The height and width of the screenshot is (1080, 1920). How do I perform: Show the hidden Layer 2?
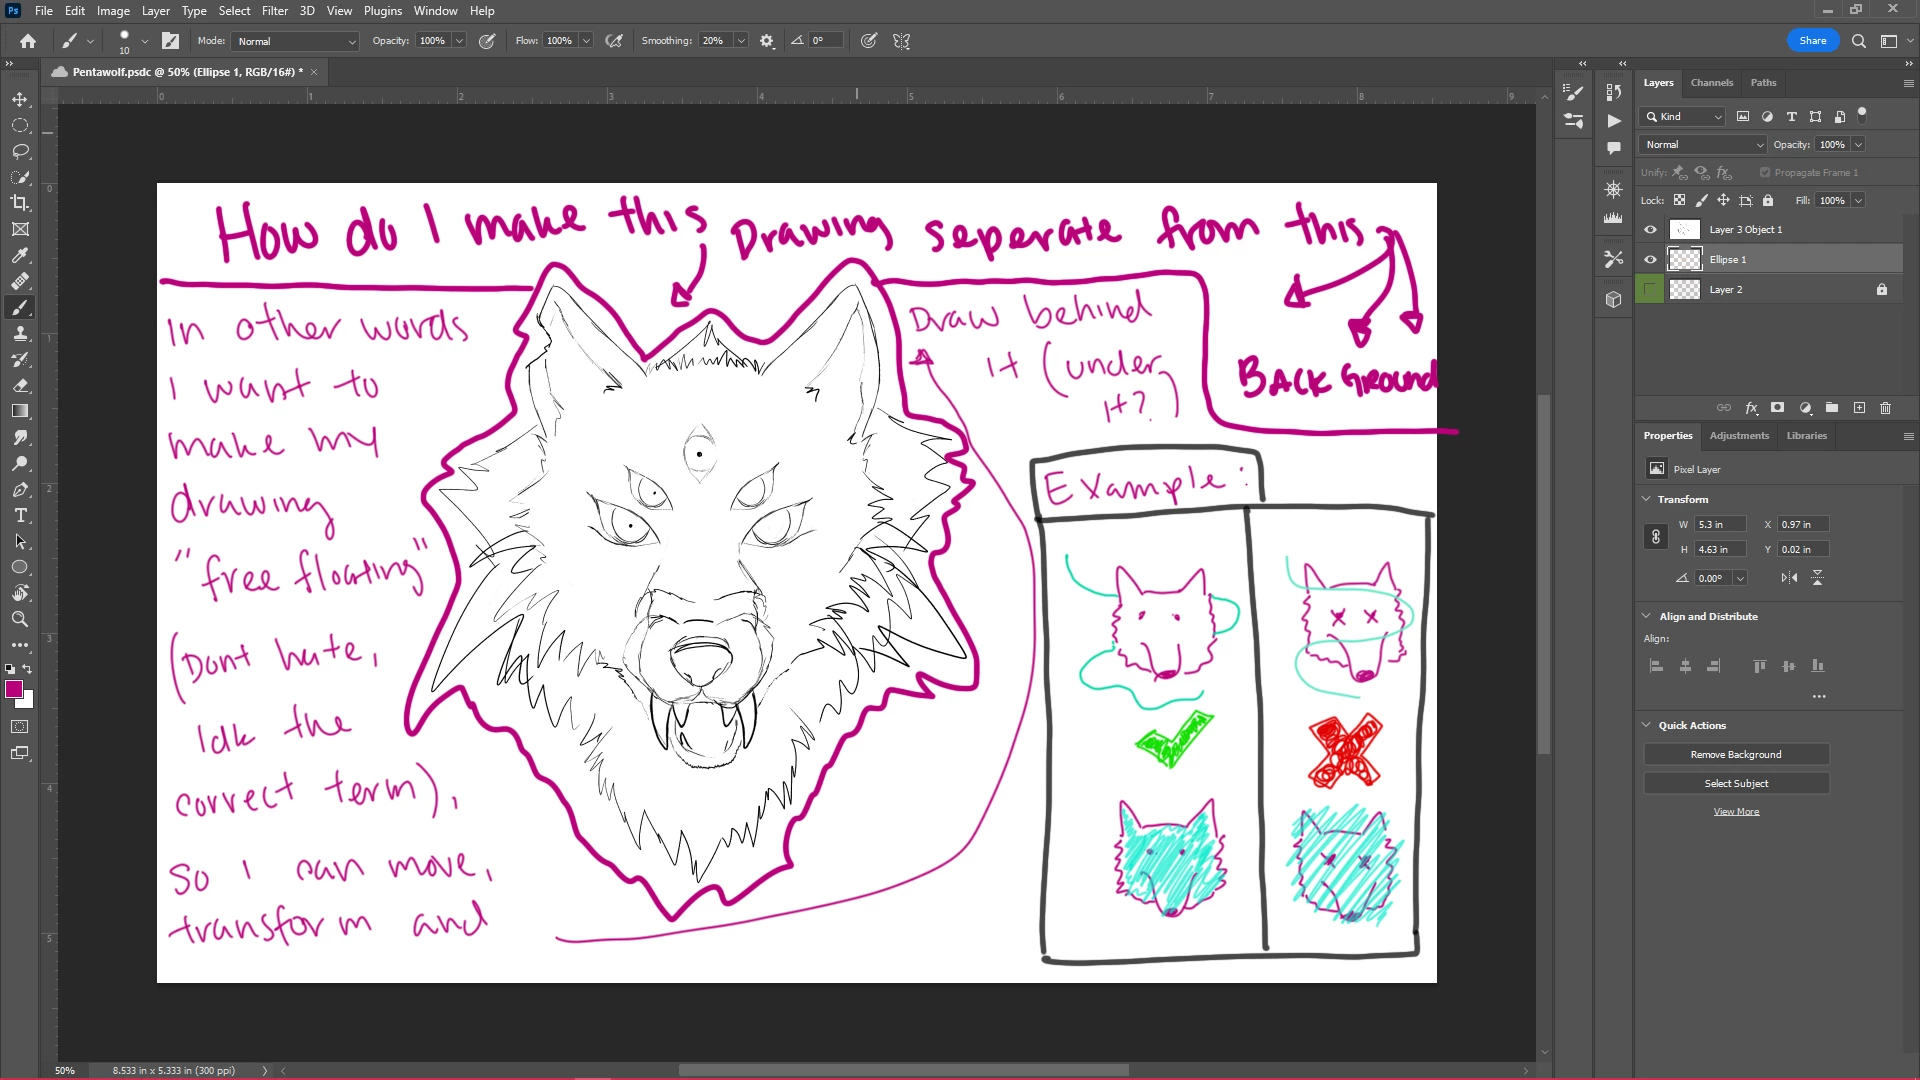tap(1650, 290)
